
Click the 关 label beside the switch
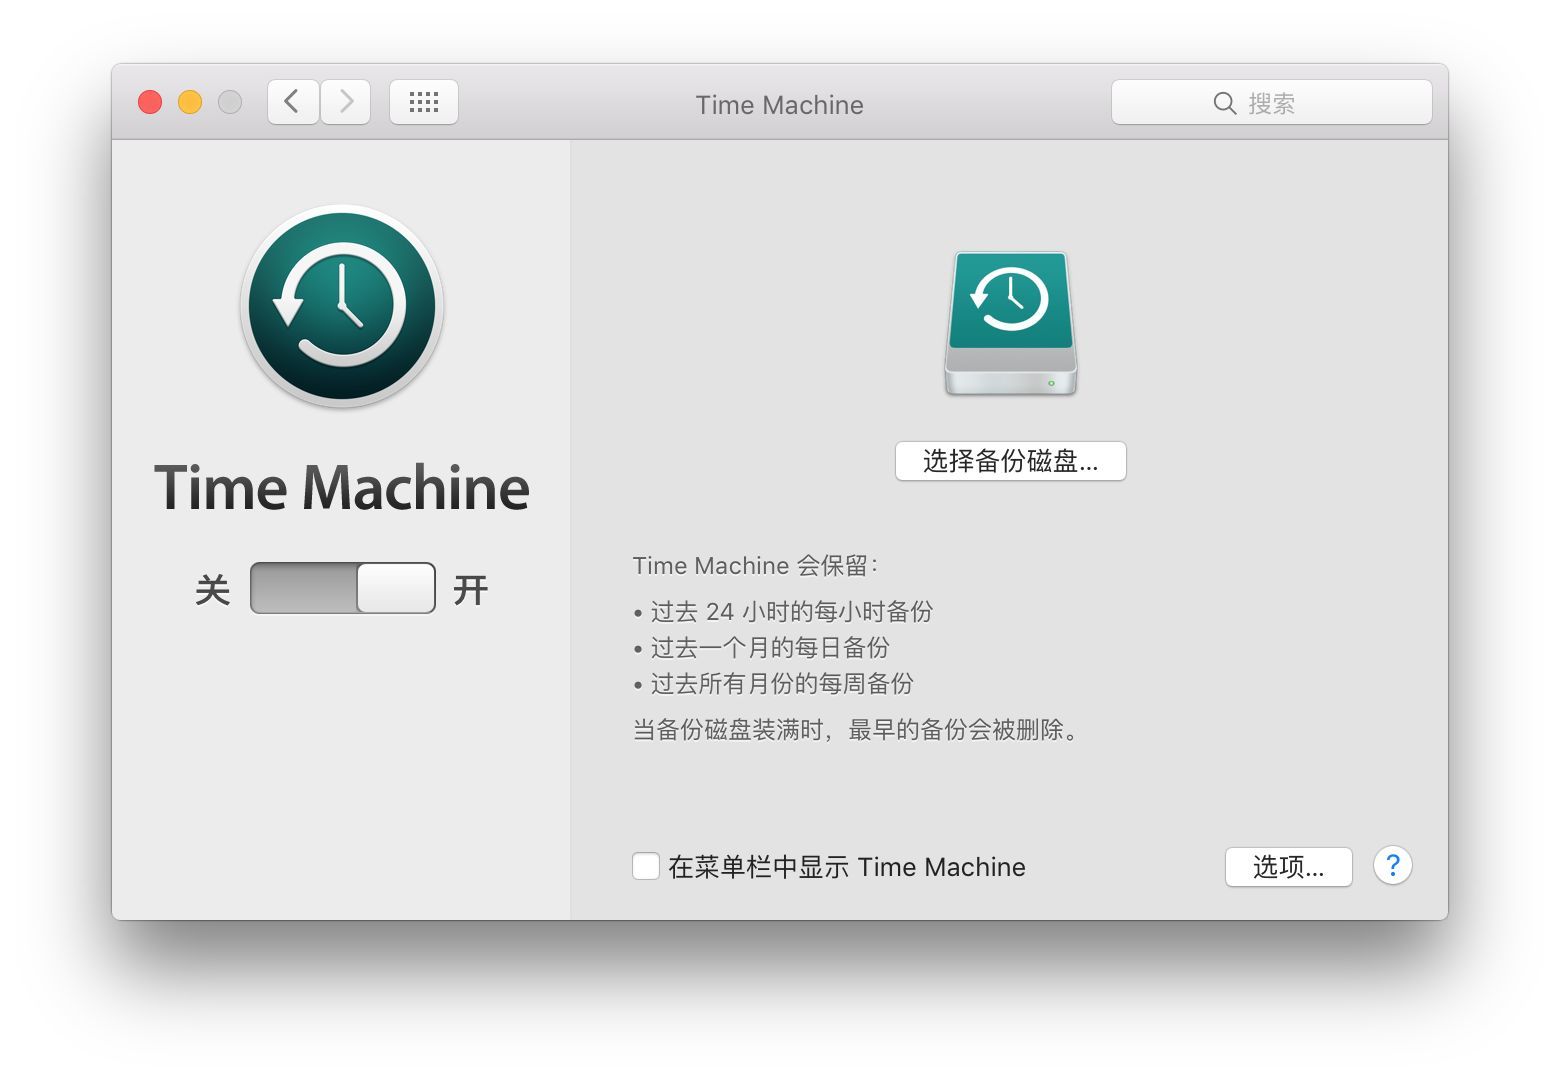click(213, 590)
